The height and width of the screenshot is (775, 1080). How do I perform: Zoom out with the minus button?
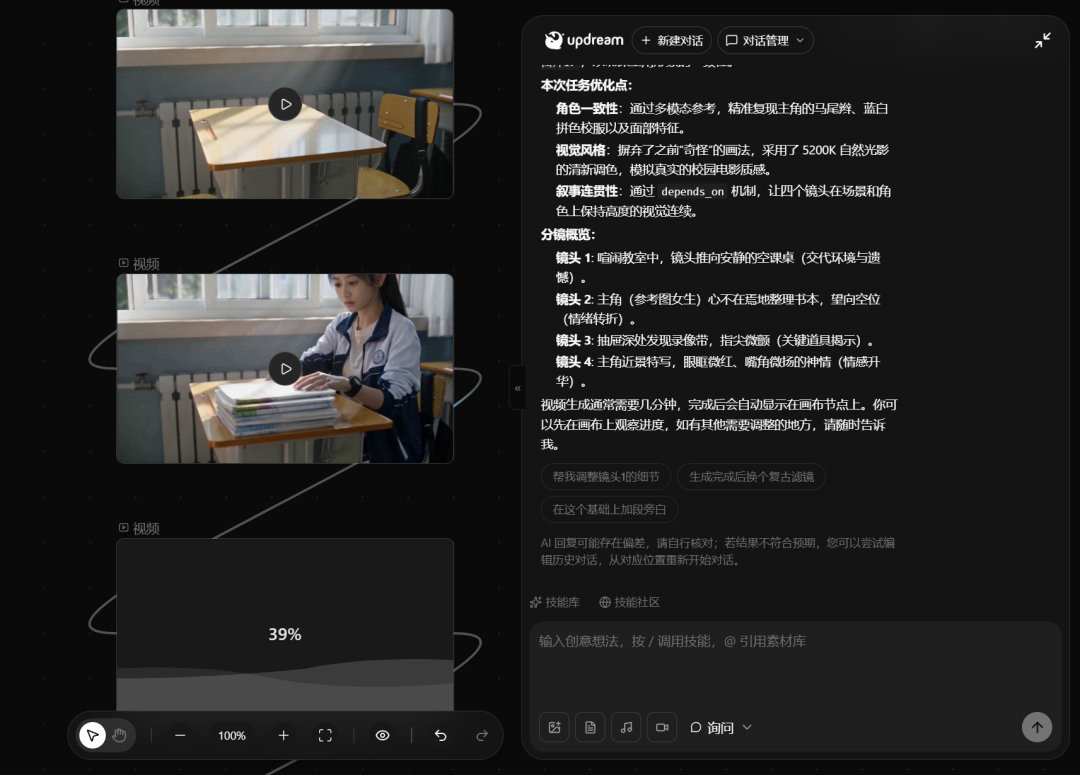[180, 736]
